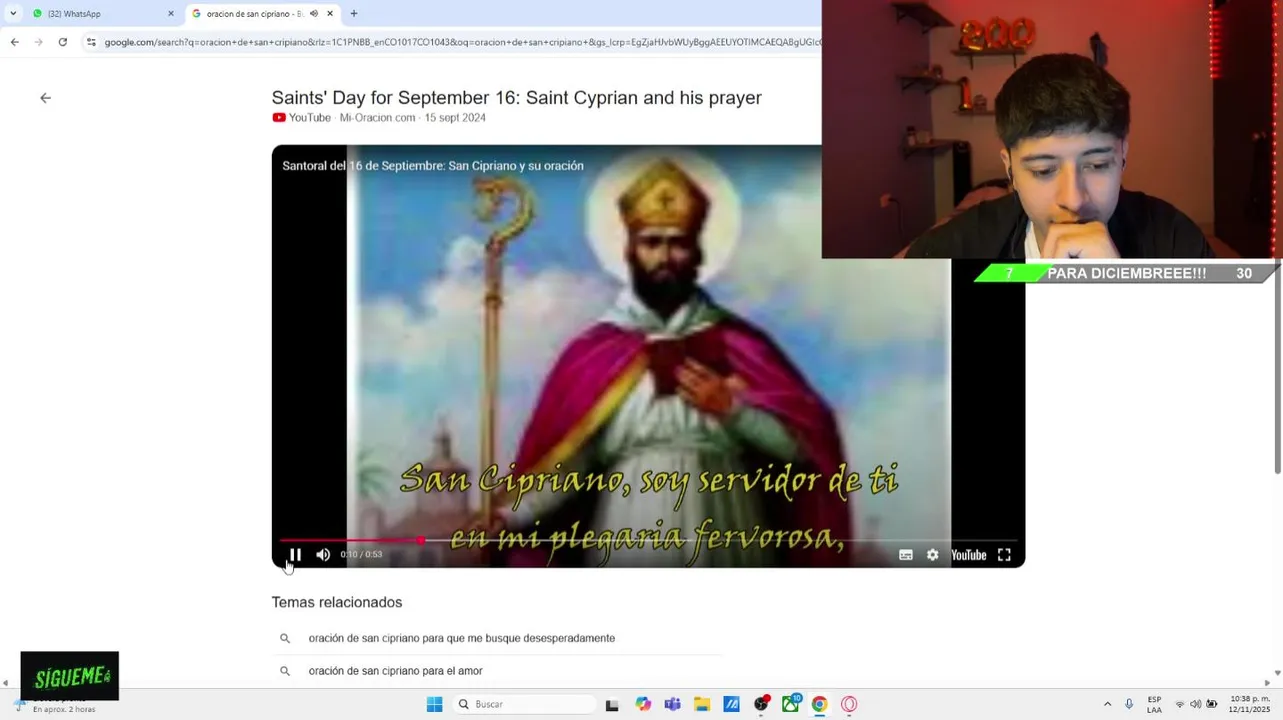Show hidden system tray icons
Screen dimensions: 1283x720
click(x=1107, y=704)
